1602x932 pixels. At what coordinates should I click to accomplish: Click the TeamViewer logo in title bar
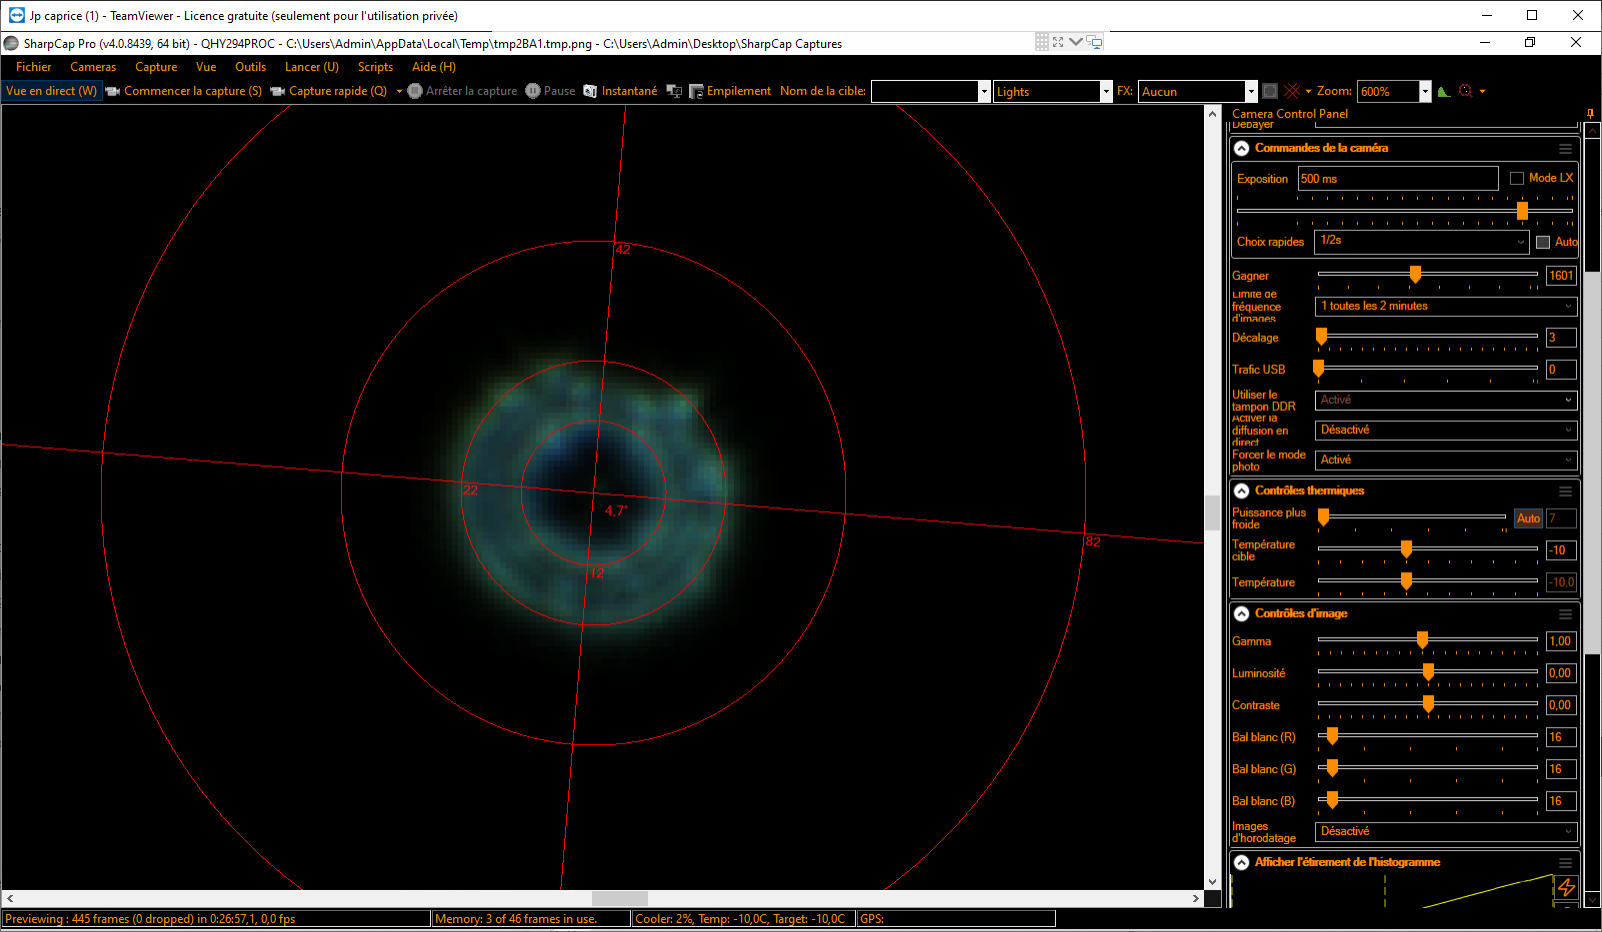[16, 15]
